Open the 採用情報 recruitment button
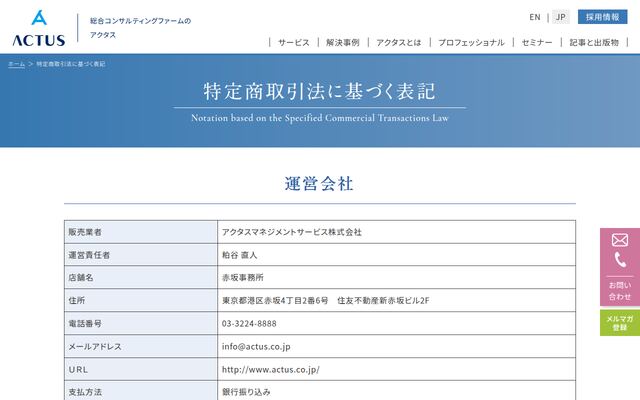 coord(602,17)
